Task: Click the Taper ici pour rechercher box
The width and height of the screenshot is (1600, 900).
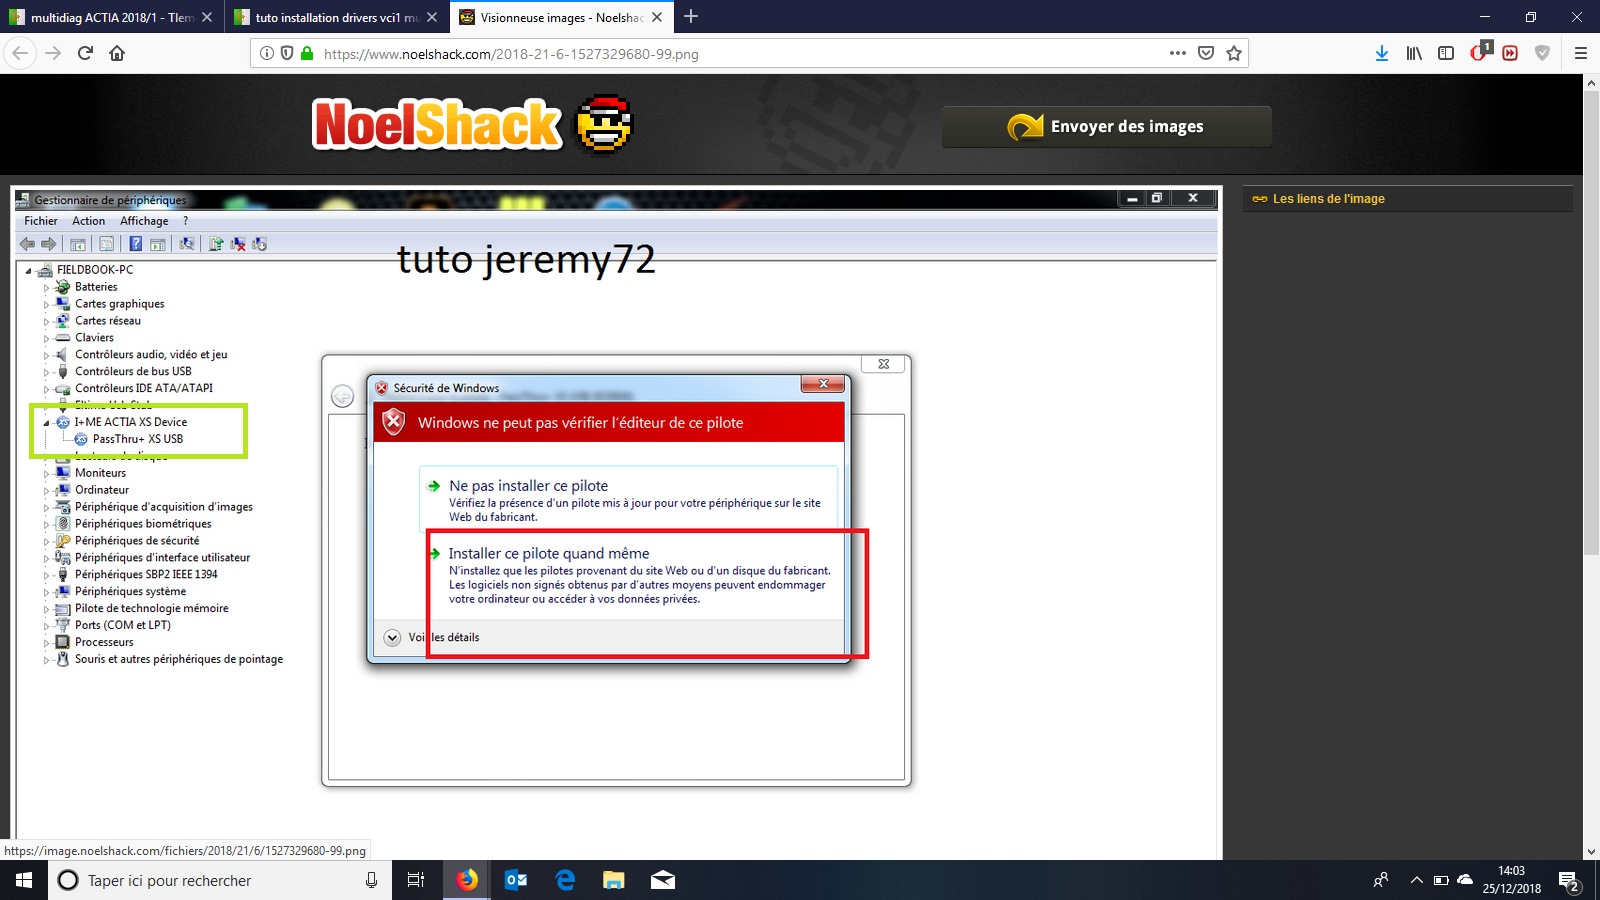Action: pyautogui.click(x=220, y=880)
